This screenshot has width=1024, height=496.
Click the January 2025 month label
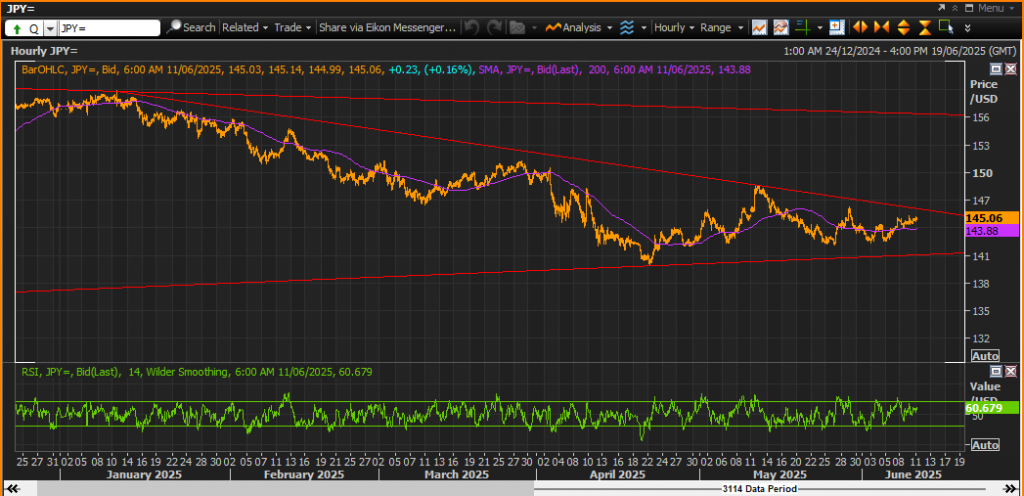pyautogui.click(x=144, y=474)
